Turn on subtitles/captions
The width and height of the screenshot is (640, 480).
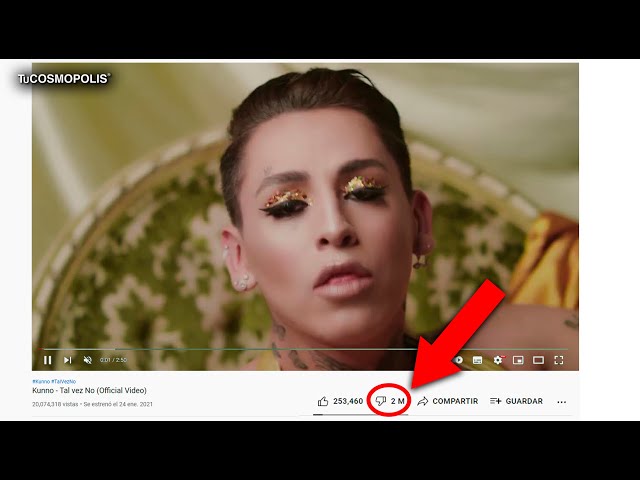477,360
